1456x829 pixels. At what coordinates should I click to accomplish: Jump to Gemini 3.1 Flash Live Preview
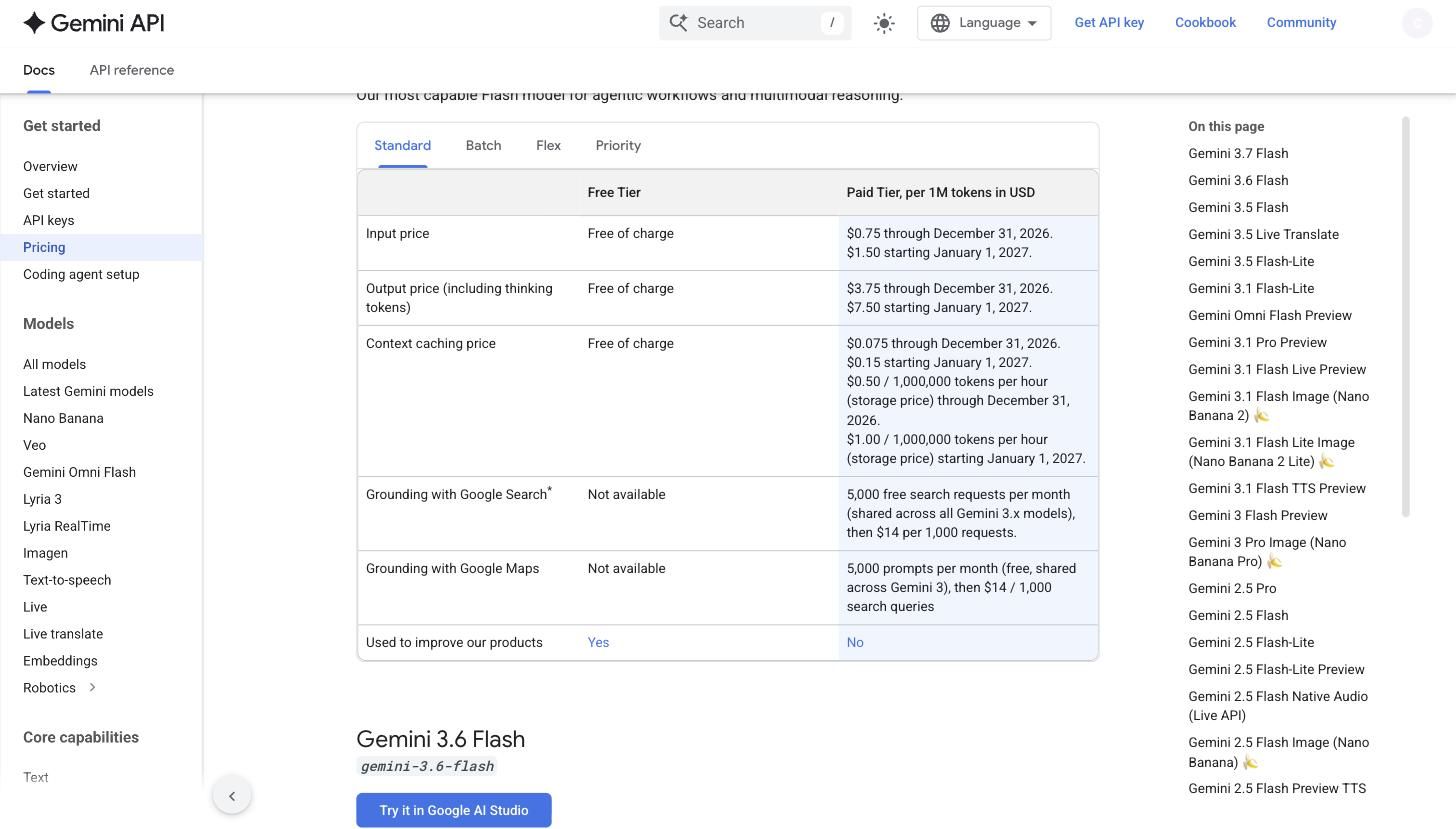coord(1277,369)
